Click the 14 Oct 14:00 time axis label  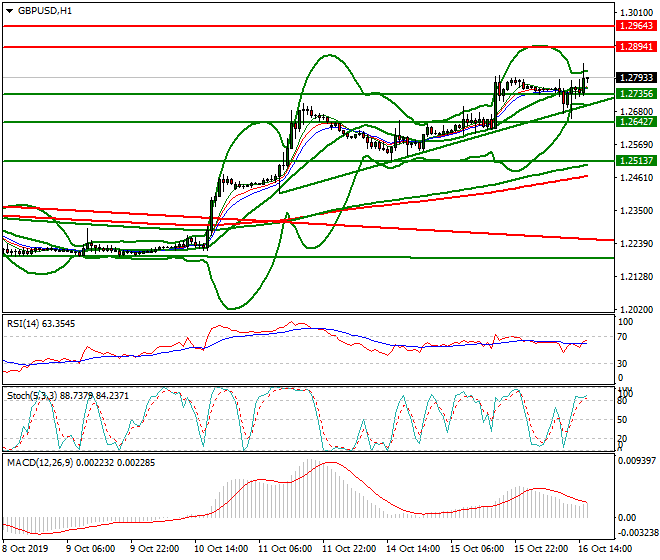click(x=413, y=549)
